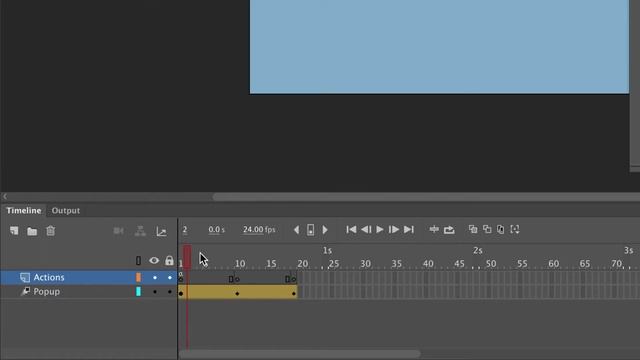Image resolution: width=640 pixels, height=360 pixels.
Task: Click the red playhead at frame 2
Action: 187,257
